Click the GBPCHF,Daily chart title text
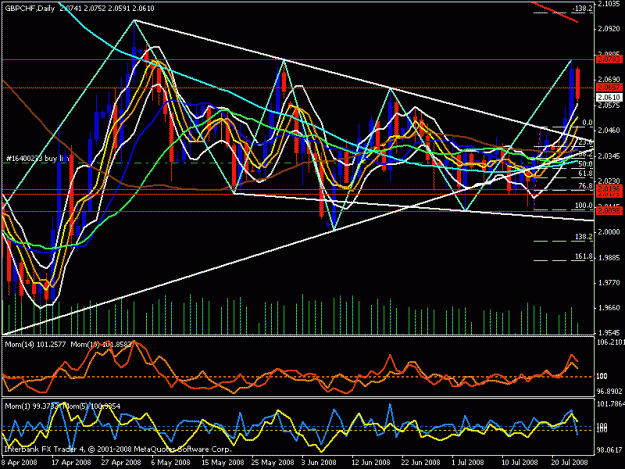The image size is (625, 469). (x=29, y=8)
